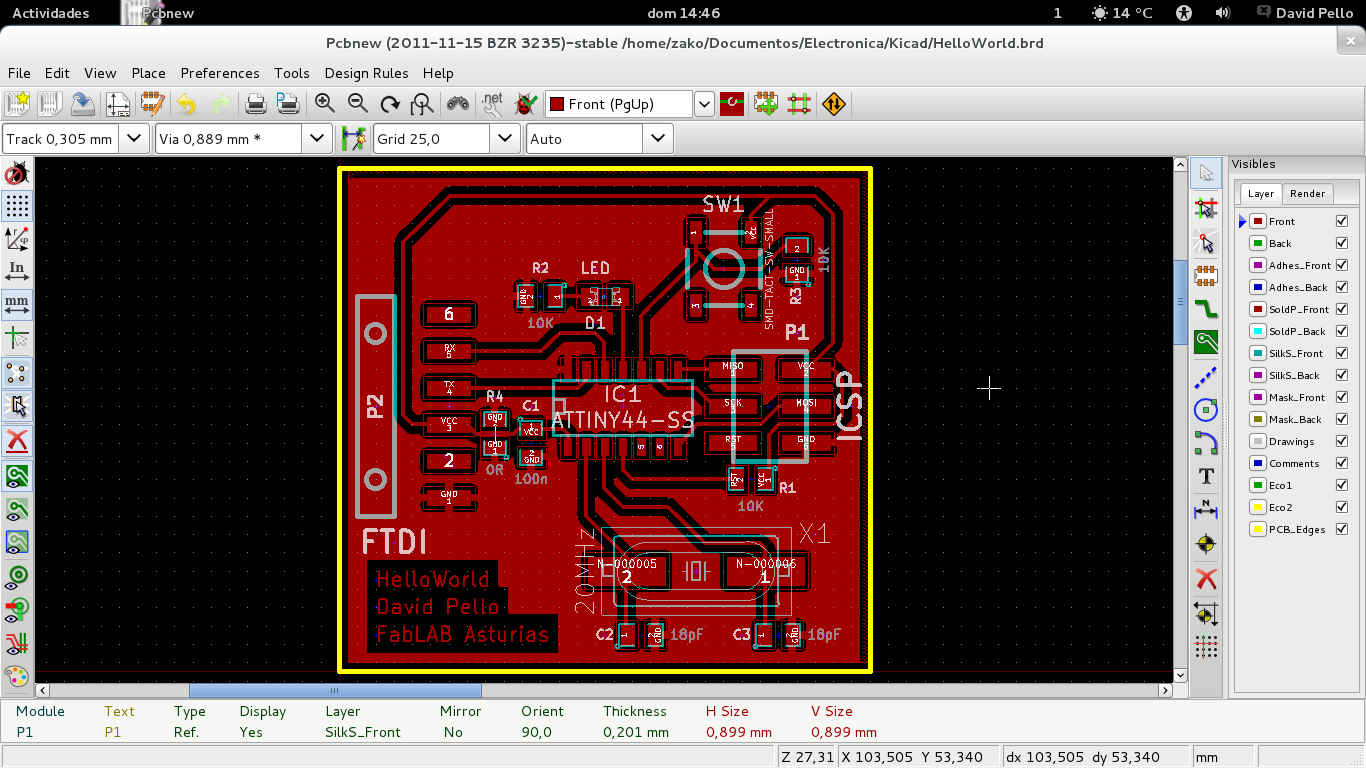Click the SoldP_Back cyan color swatch
Image resolution: width=1366 pixels, height=768 pixels.
[x=1258, y=331]
